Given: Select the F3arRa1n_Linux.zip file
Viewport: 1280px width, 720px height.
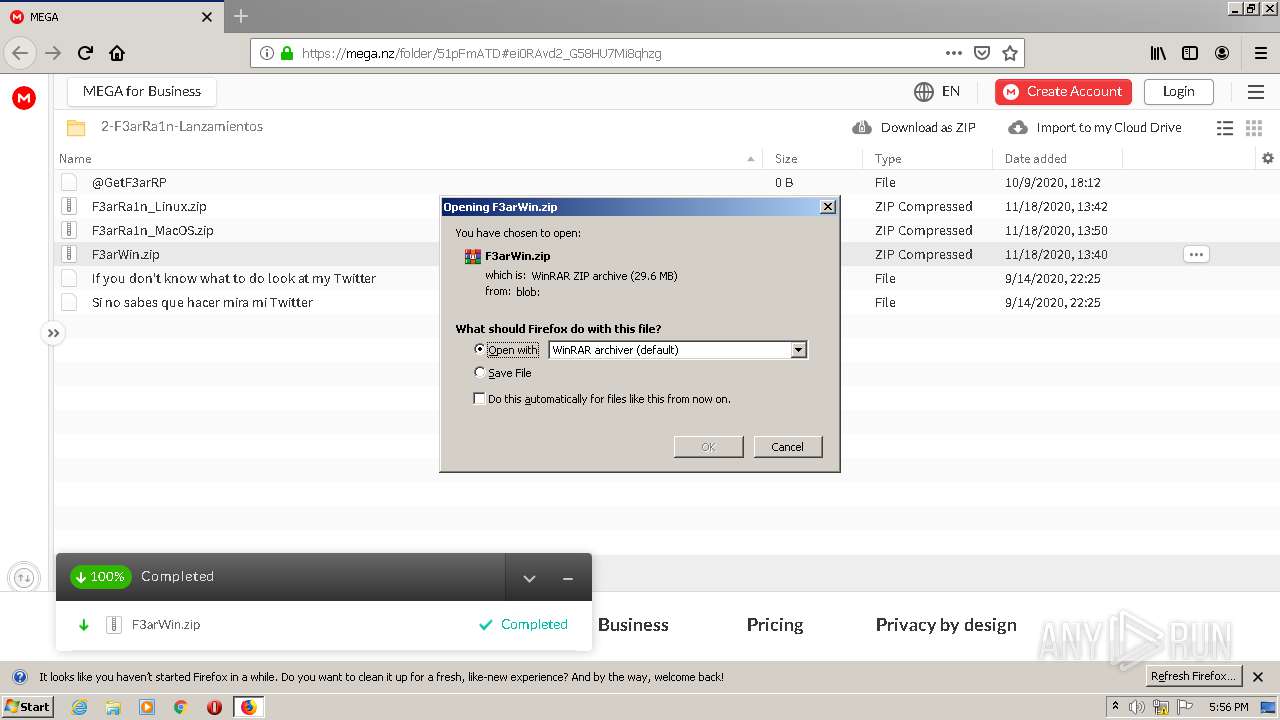Looking at the screenshot, I should pyautogui.click(x=149, y=206).
